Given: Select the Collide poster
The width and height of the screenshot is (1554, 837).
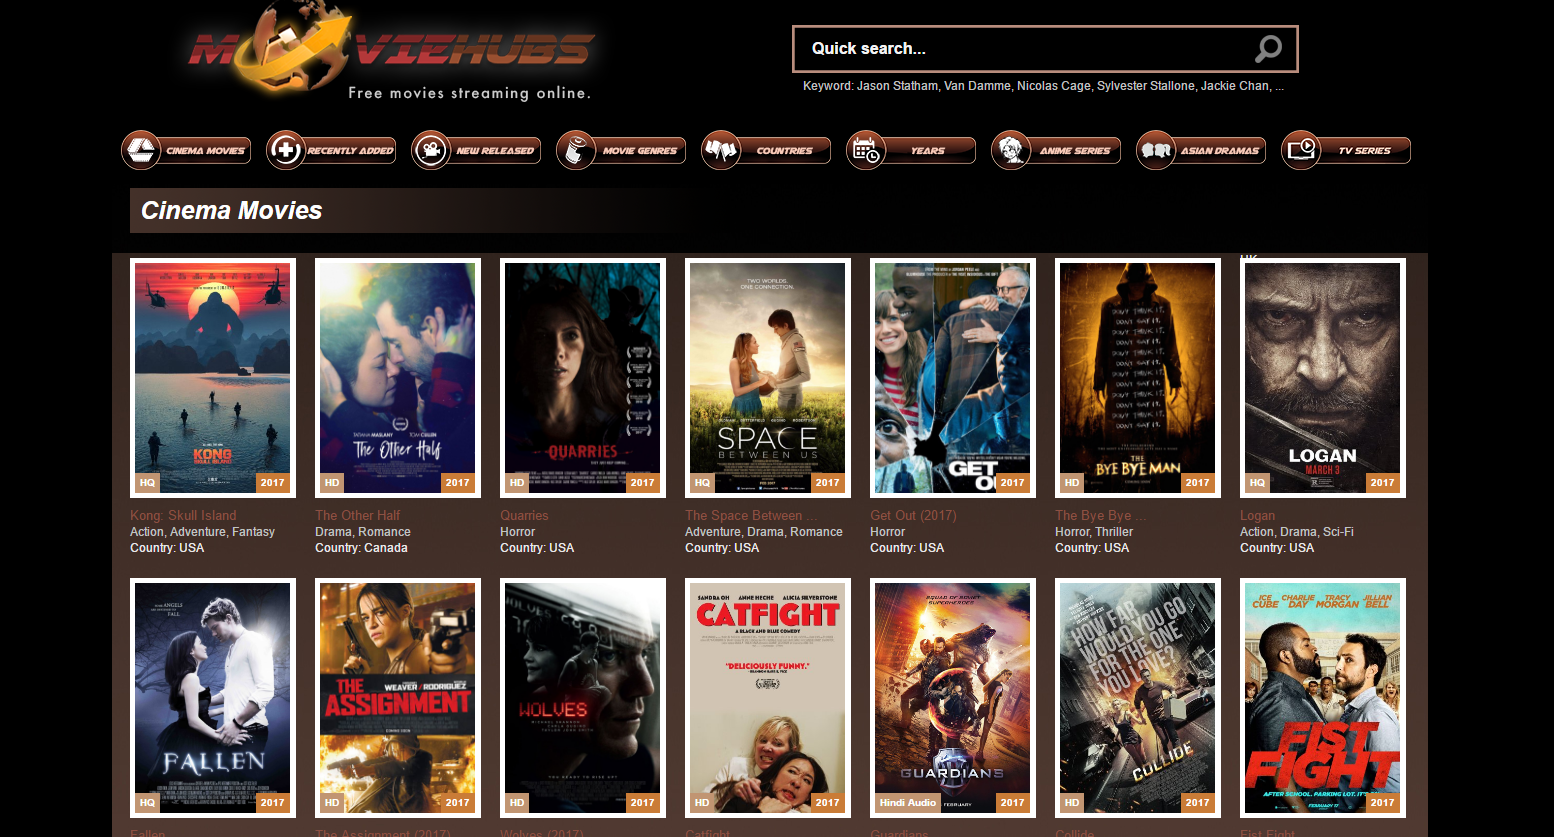Looking at the screenshot, I should 1138,698.
